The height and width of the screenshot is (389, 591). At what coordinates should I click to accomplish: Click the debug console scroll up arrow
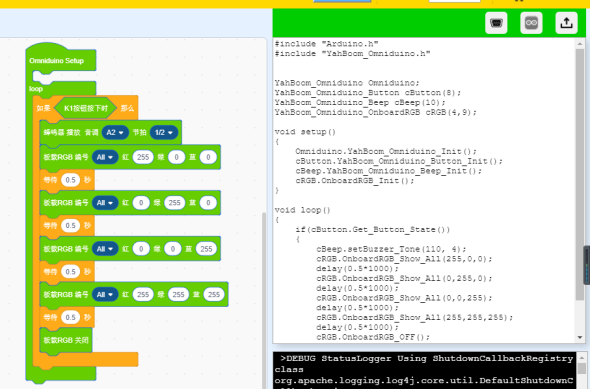(582, 357)
